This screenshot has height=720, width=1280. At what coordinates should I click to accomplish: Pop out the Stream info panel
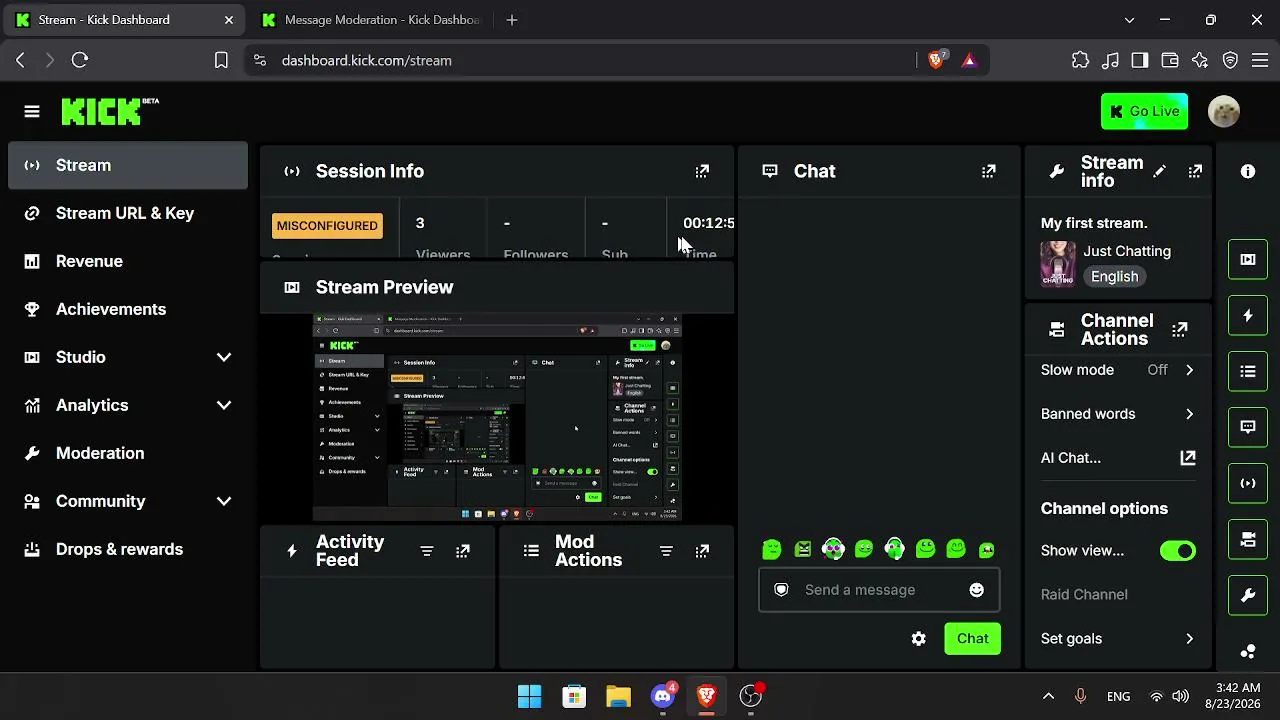click(1195, 171)
